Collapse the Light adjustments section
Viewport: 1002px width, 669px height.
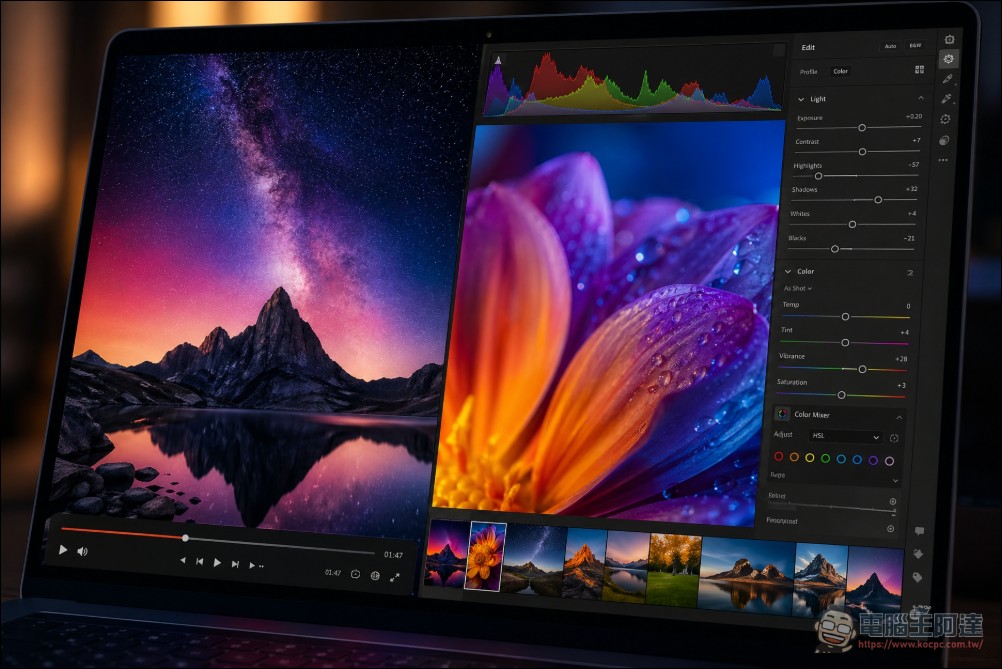point(920,98)
